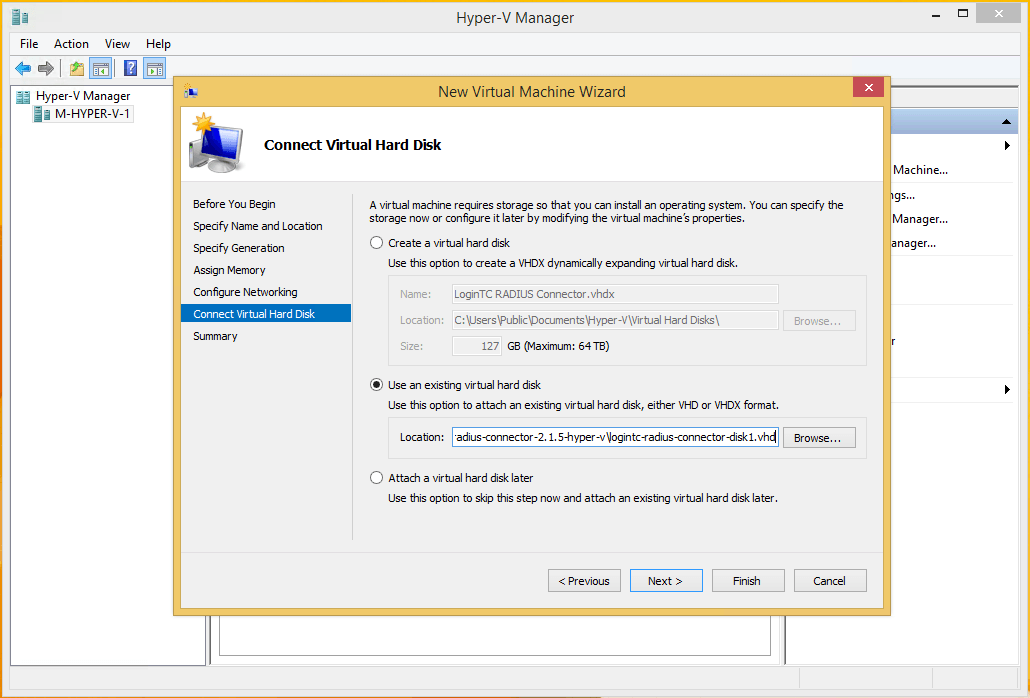The height and width of the screenshot is (698, 1030).
Task: Select the Connect Virtual Hard Disk step
Action: tap(266, 314)
